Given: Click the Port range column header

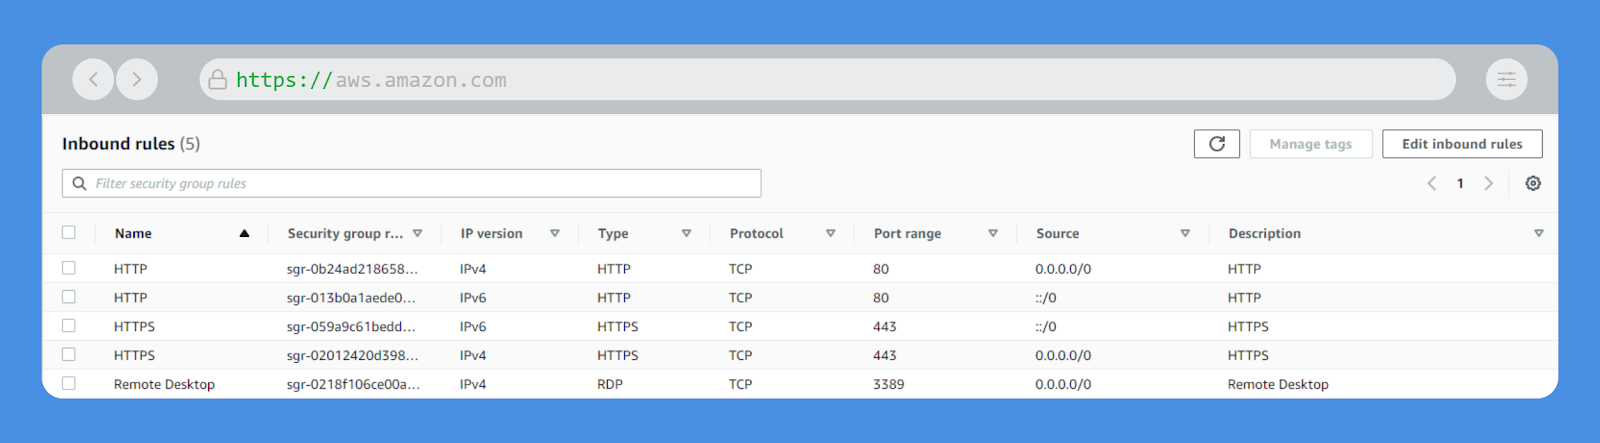Looking at the screenshot, I should (x=907, y=233).
